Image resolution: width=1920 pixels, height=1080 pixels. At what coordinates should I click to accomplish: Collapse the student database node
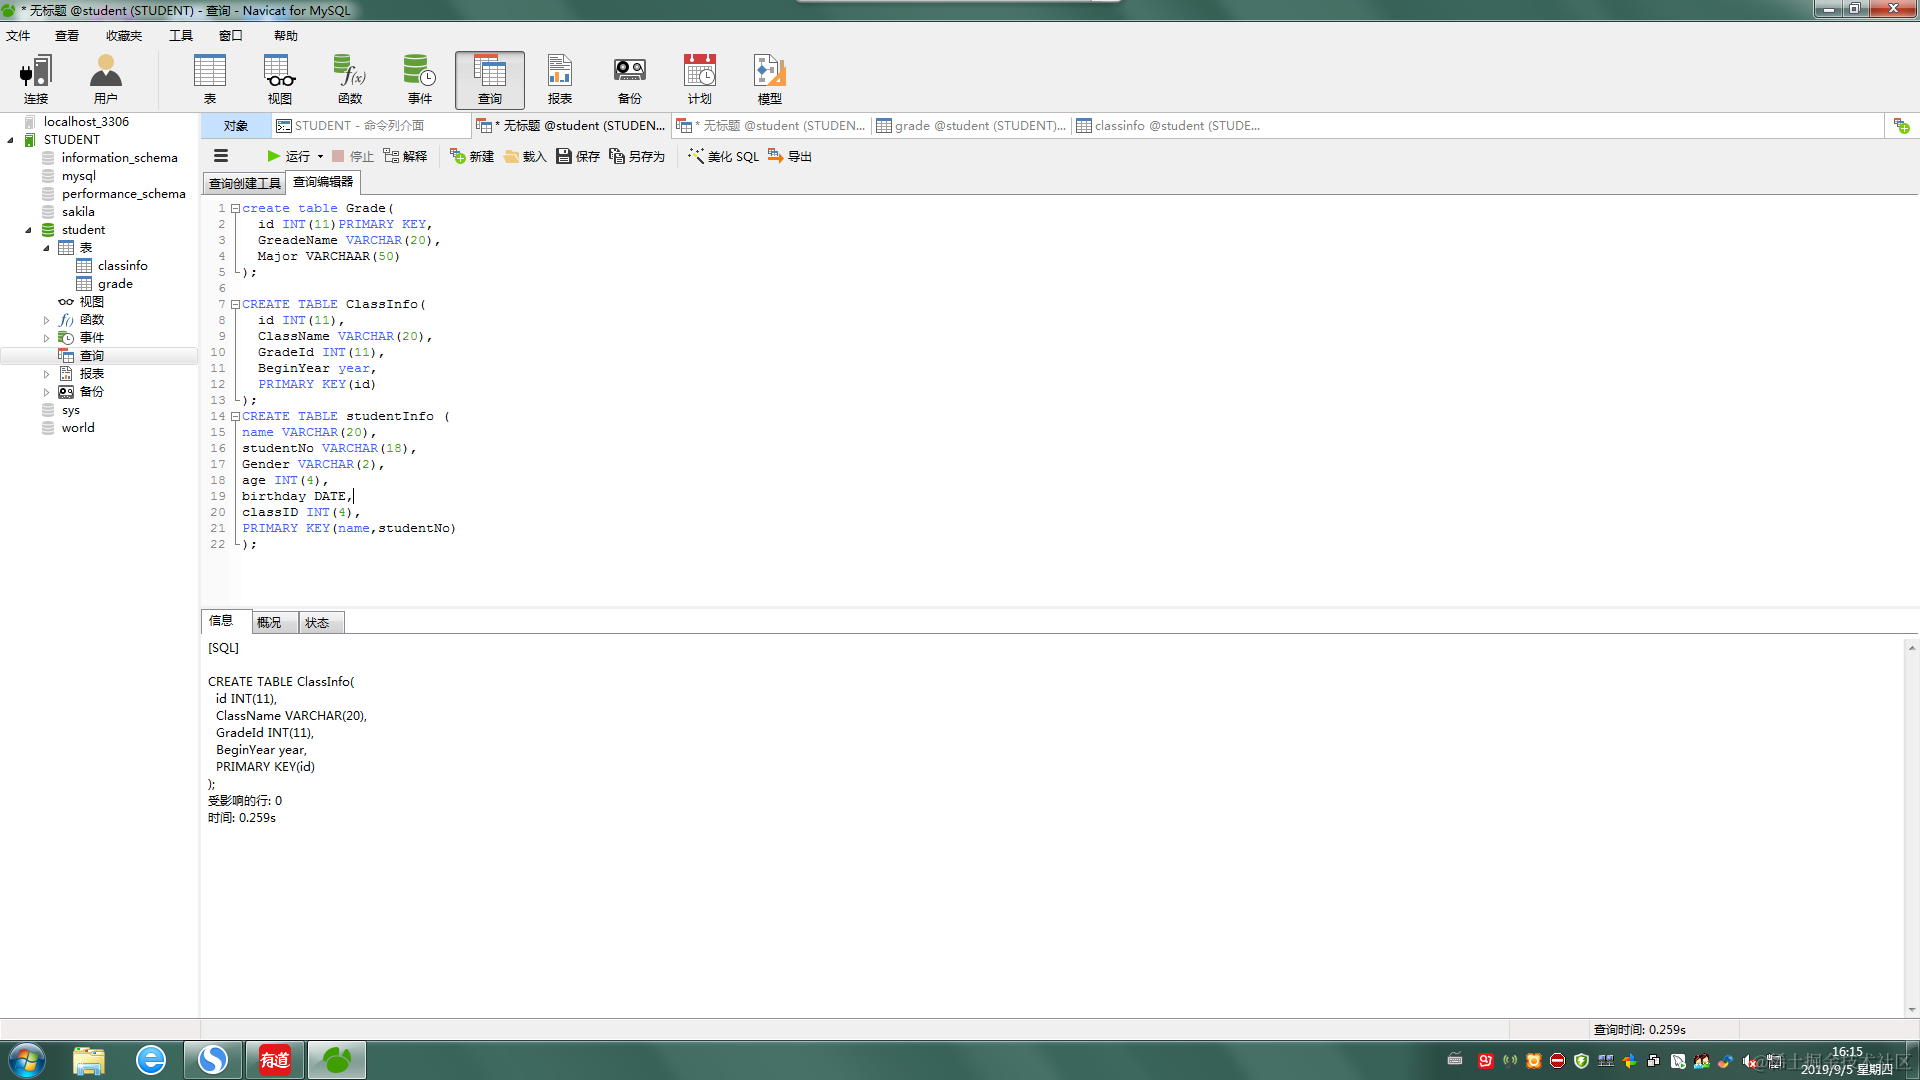pos(28,230)
